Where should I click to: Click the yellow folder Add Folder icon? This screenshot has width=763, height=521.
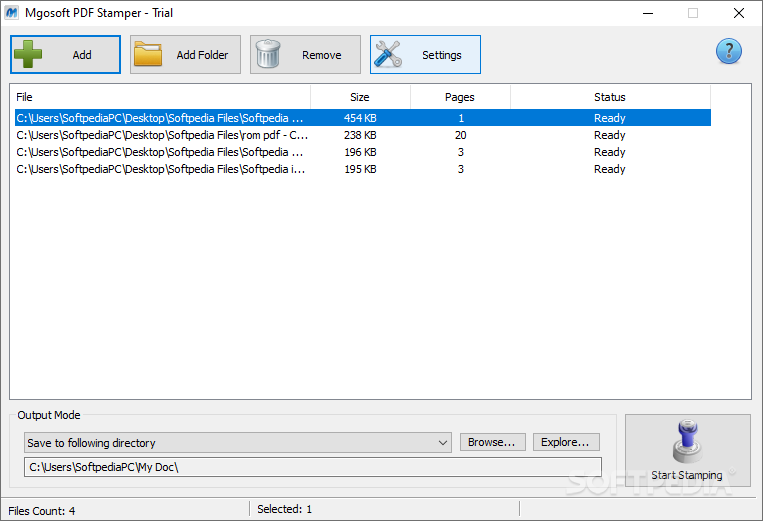[148, 54]
